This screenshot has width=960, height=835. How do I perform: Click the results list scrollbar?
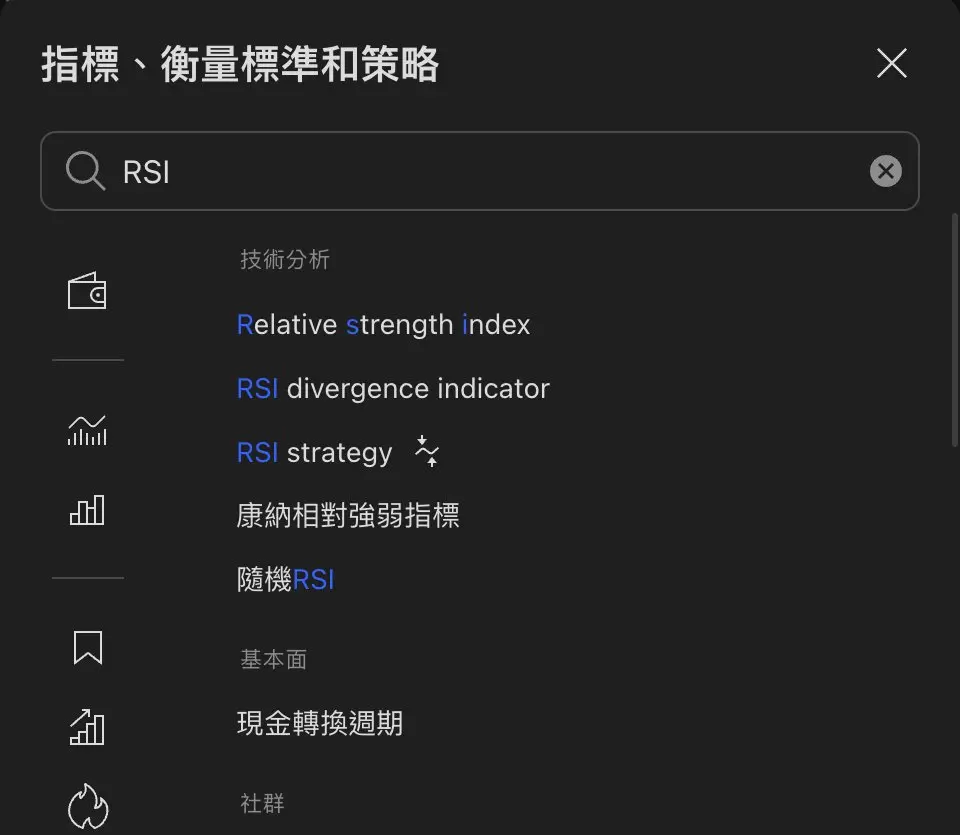click(x=955, y=330)
